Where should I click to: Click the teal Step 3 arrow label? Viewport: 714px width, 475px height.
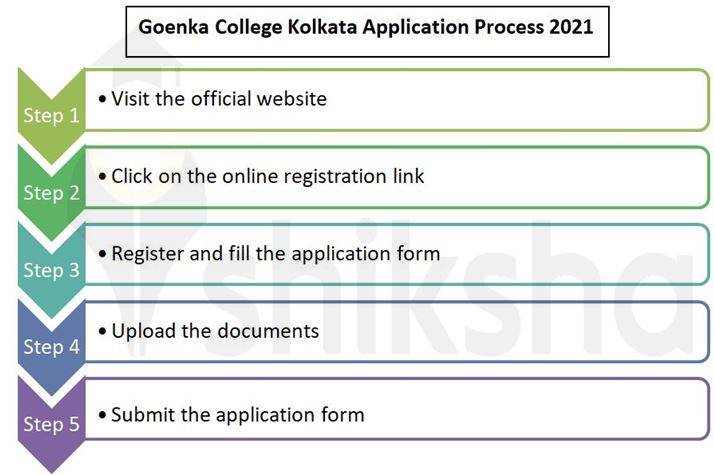[x=51, y=270]
